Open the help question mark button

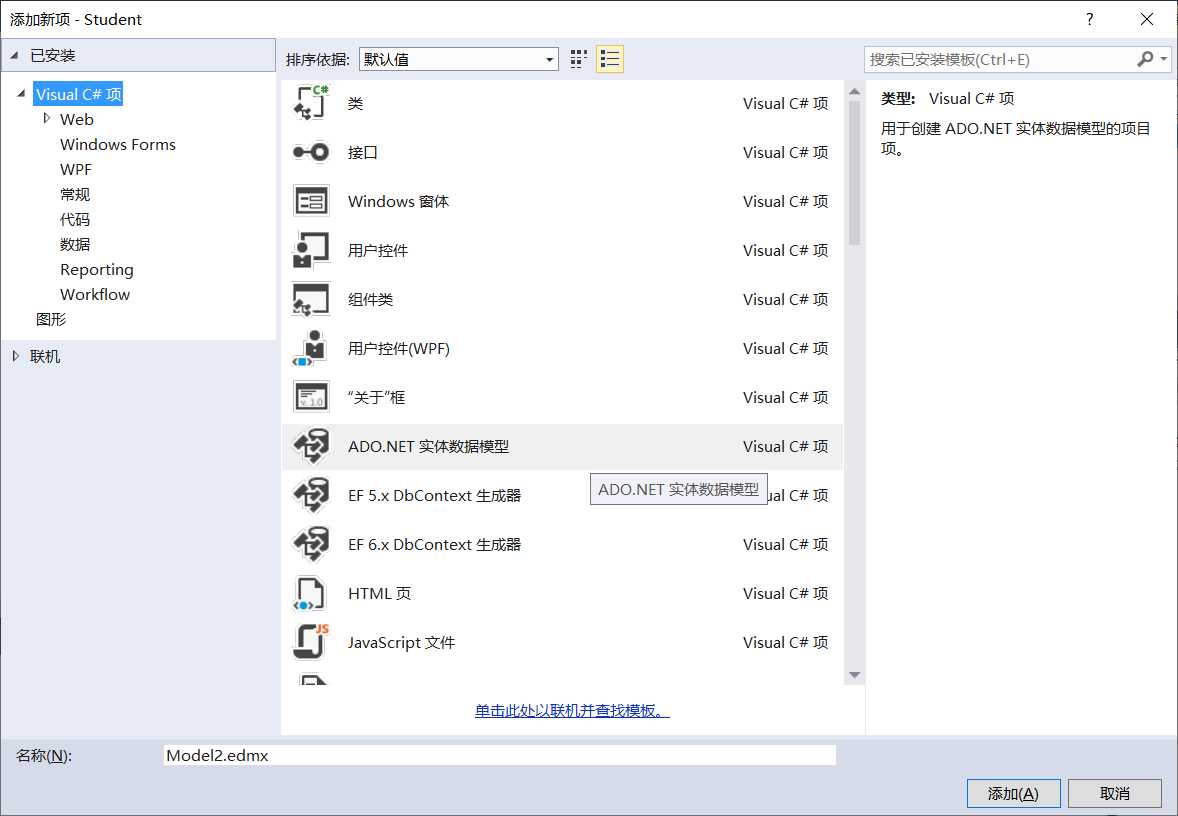[x=1089, y=20]
